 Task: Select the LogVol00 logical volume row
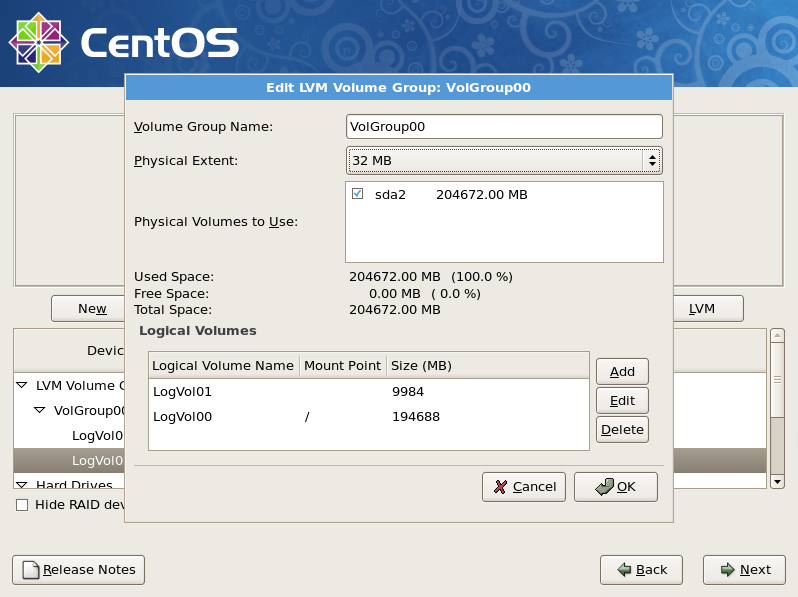369,416
